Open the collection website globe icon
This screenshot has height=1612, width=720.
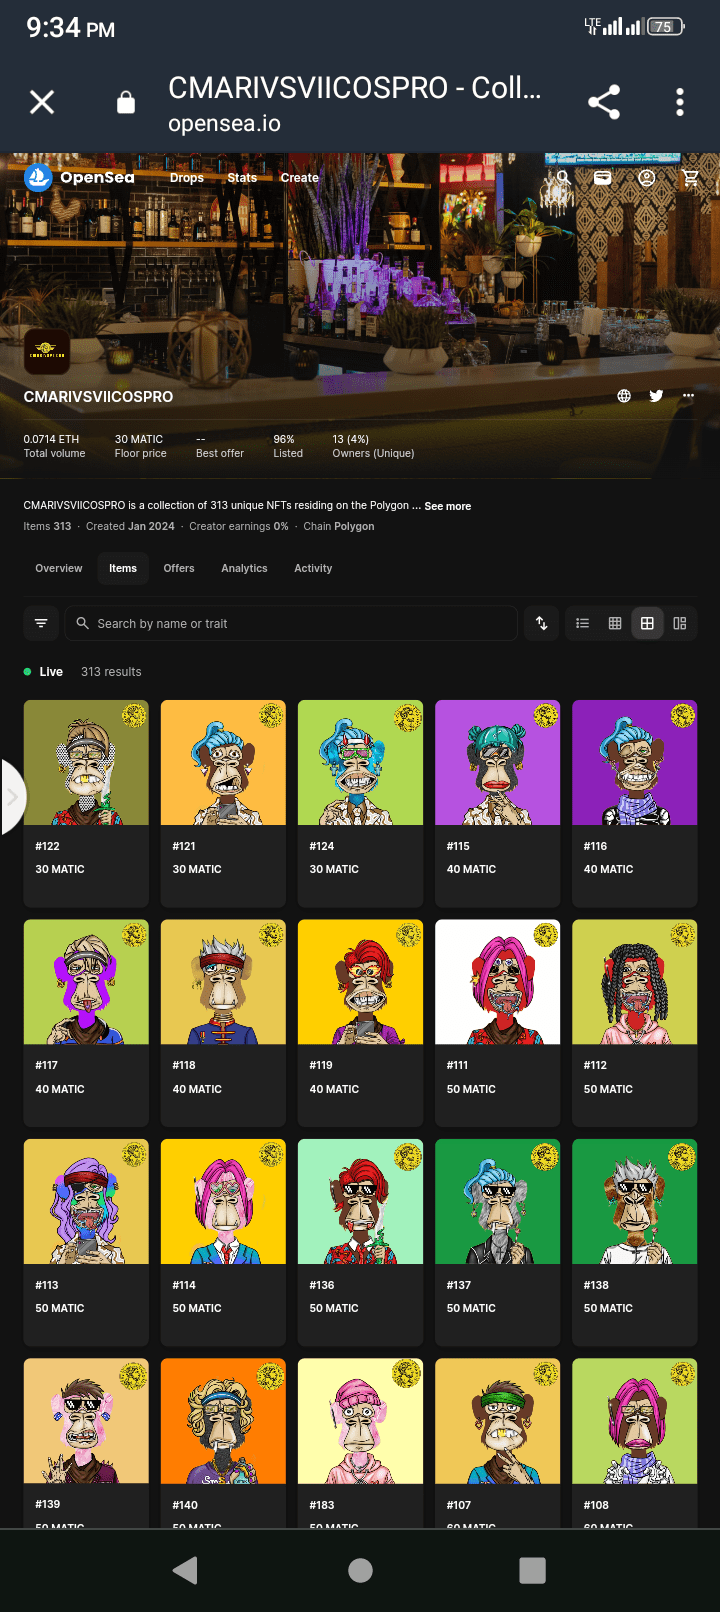click(x=624, y=396)
